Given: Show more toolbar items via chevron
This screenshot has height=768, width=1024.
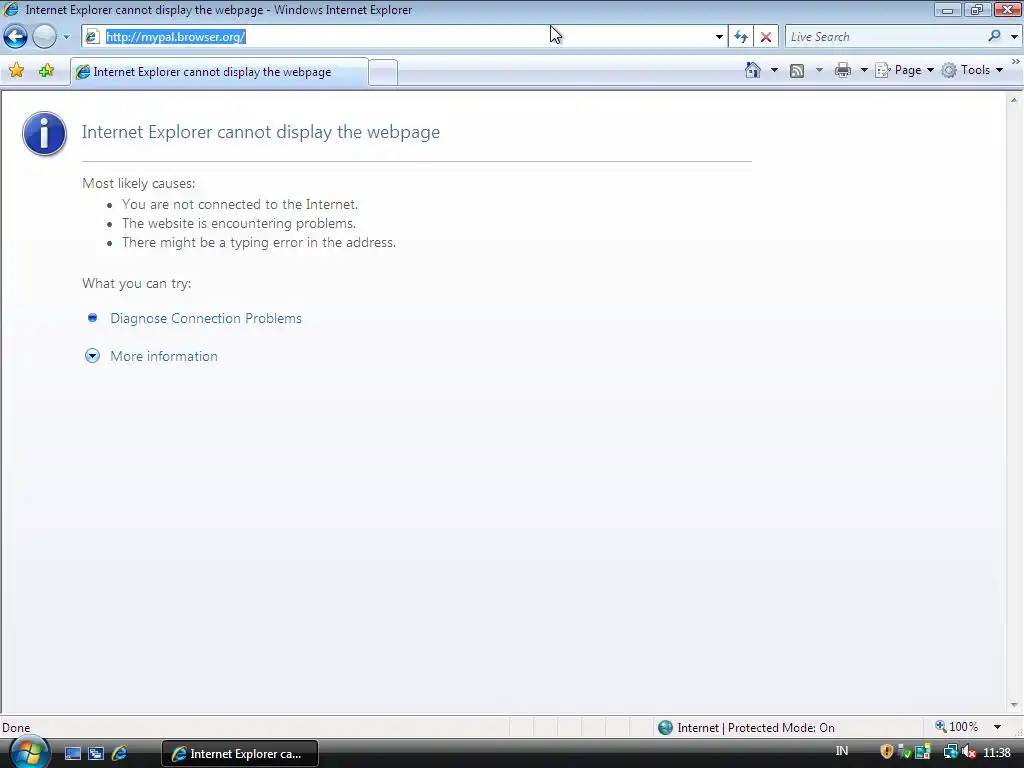Looking at the screenshot, I should pyautogui.click(x=1016, y=61).
